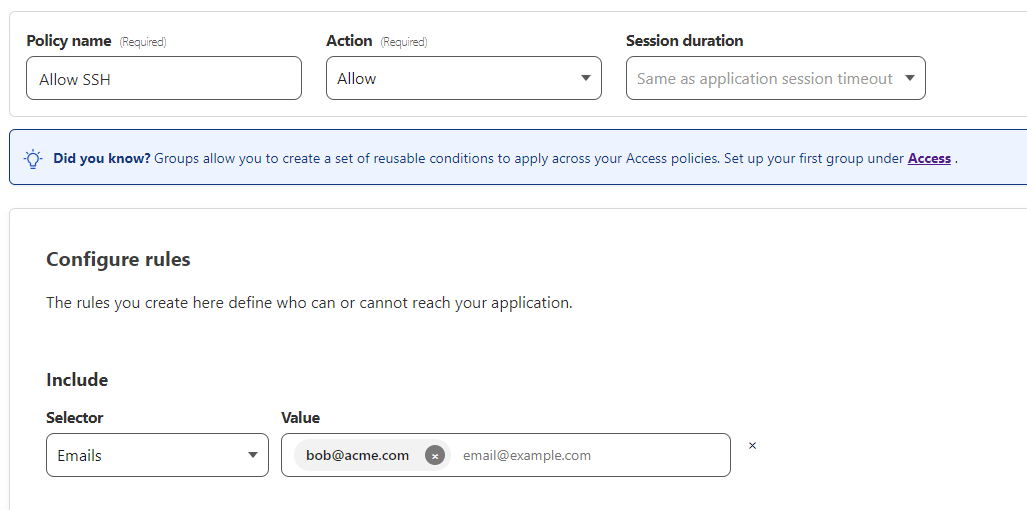Screen dimensions: 1027x510
Task: Click the Action dropdown arrow
Action: pos(586,79)
